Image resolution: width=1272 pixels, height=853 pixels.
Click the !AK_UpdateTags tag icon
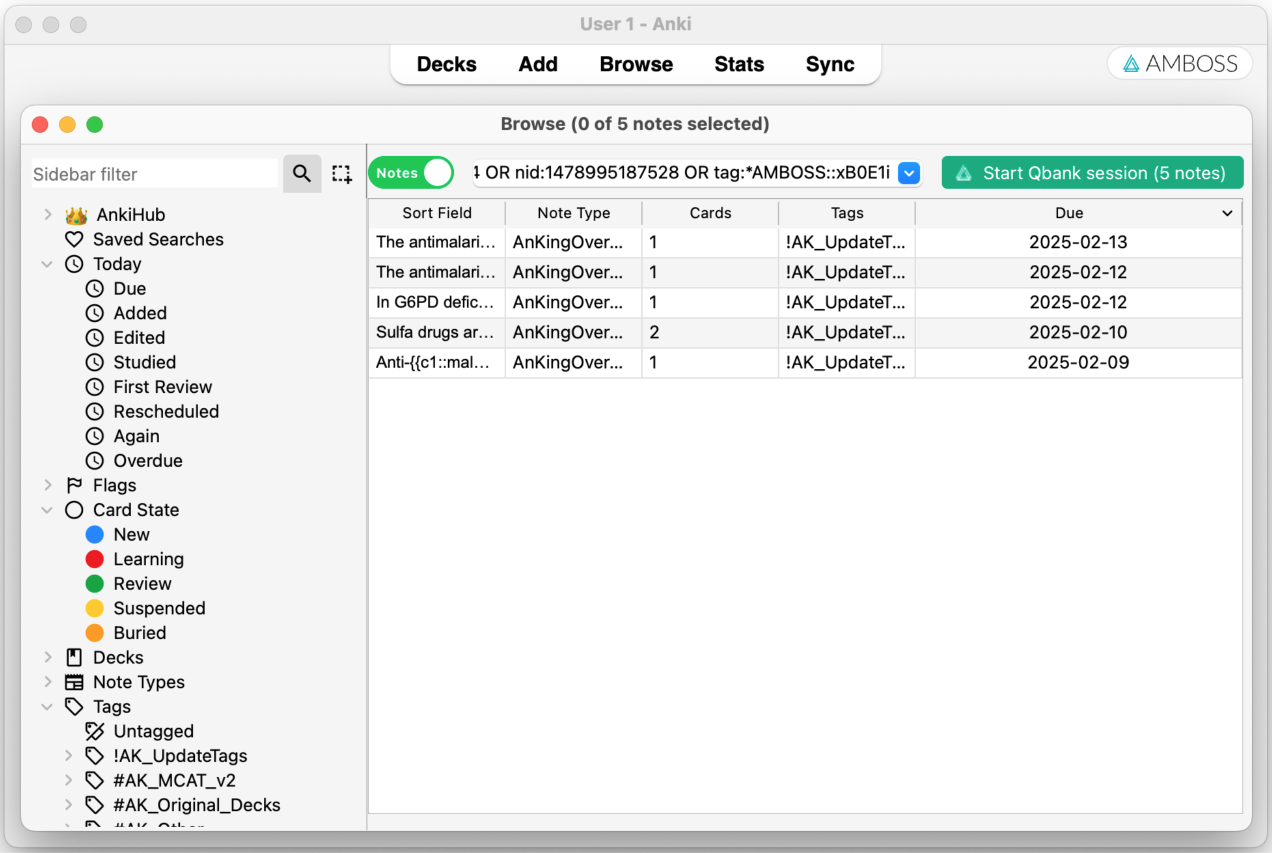[x=95, y=756]
